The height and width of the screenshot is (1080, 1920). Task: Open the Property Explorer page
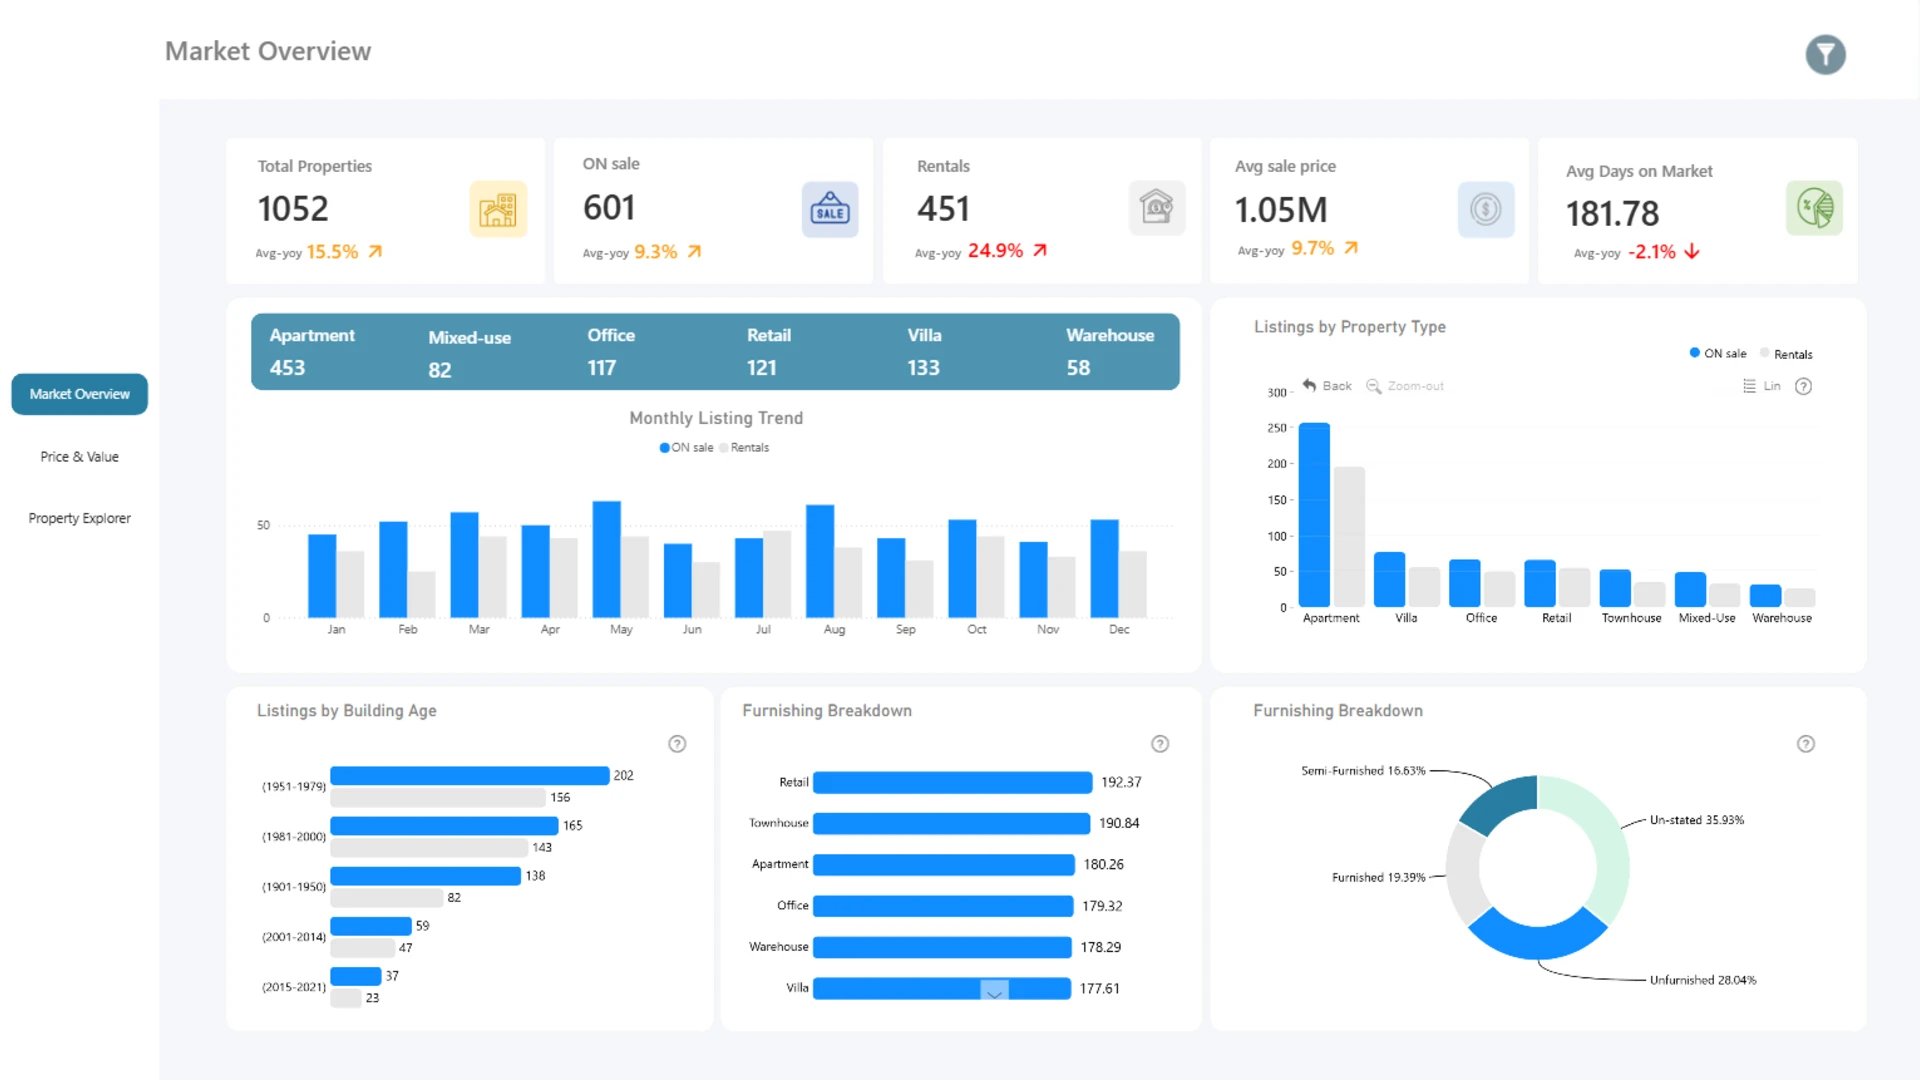(79, 518)
